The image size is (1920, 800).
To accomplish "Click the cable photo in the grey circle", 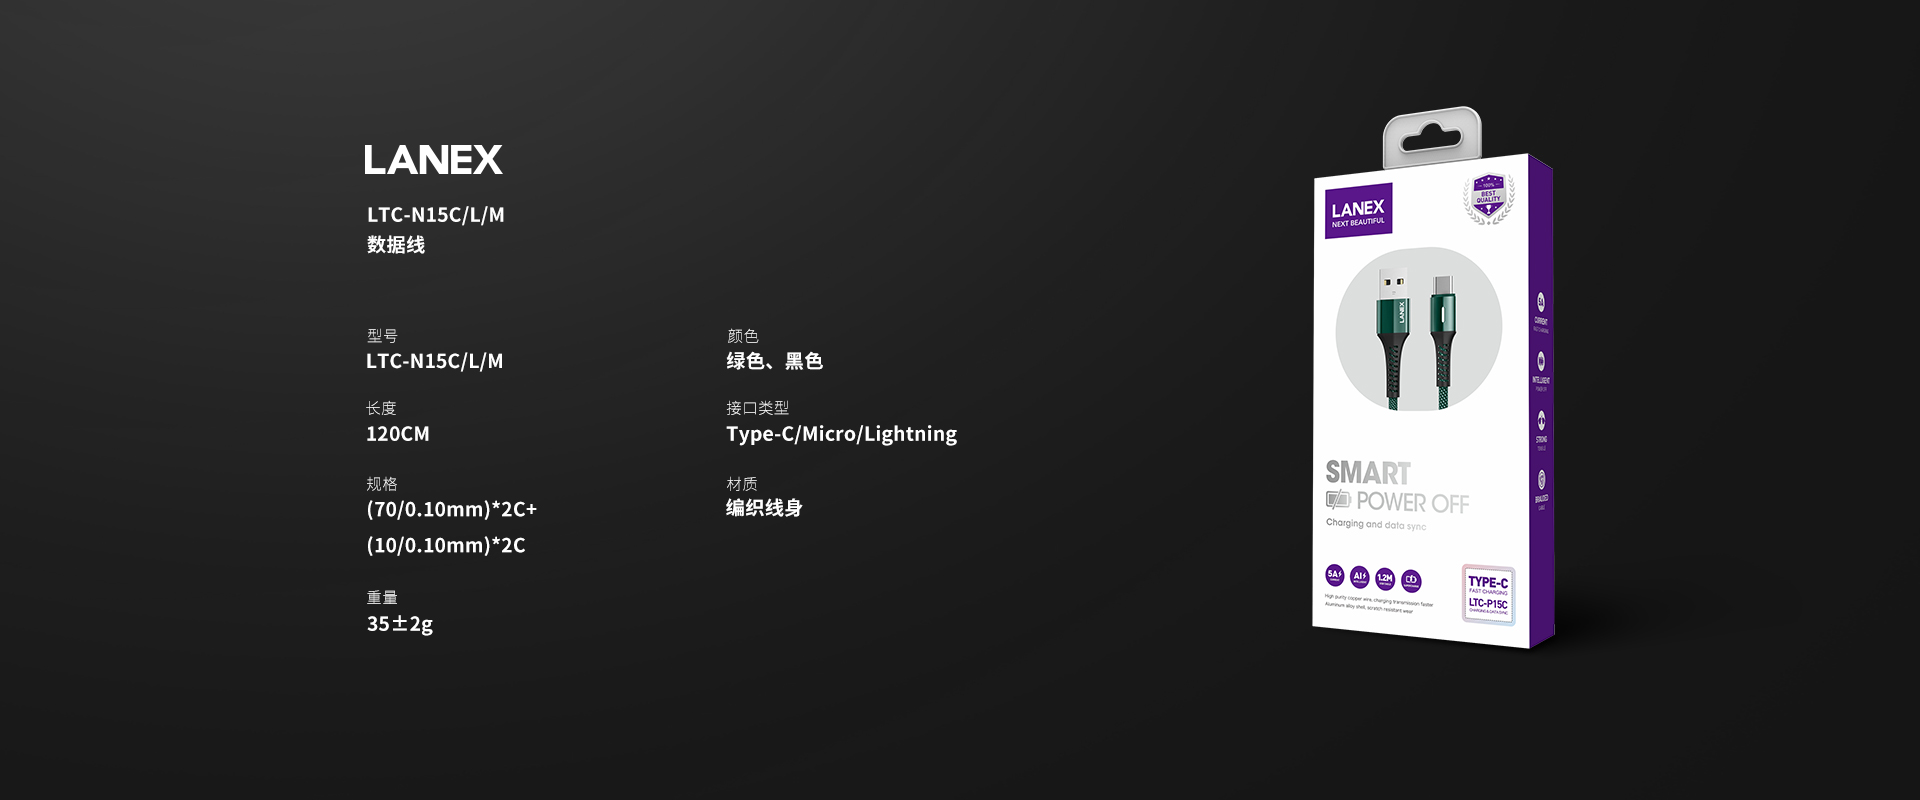I will pyautogui.click(x=1418, y=329).
